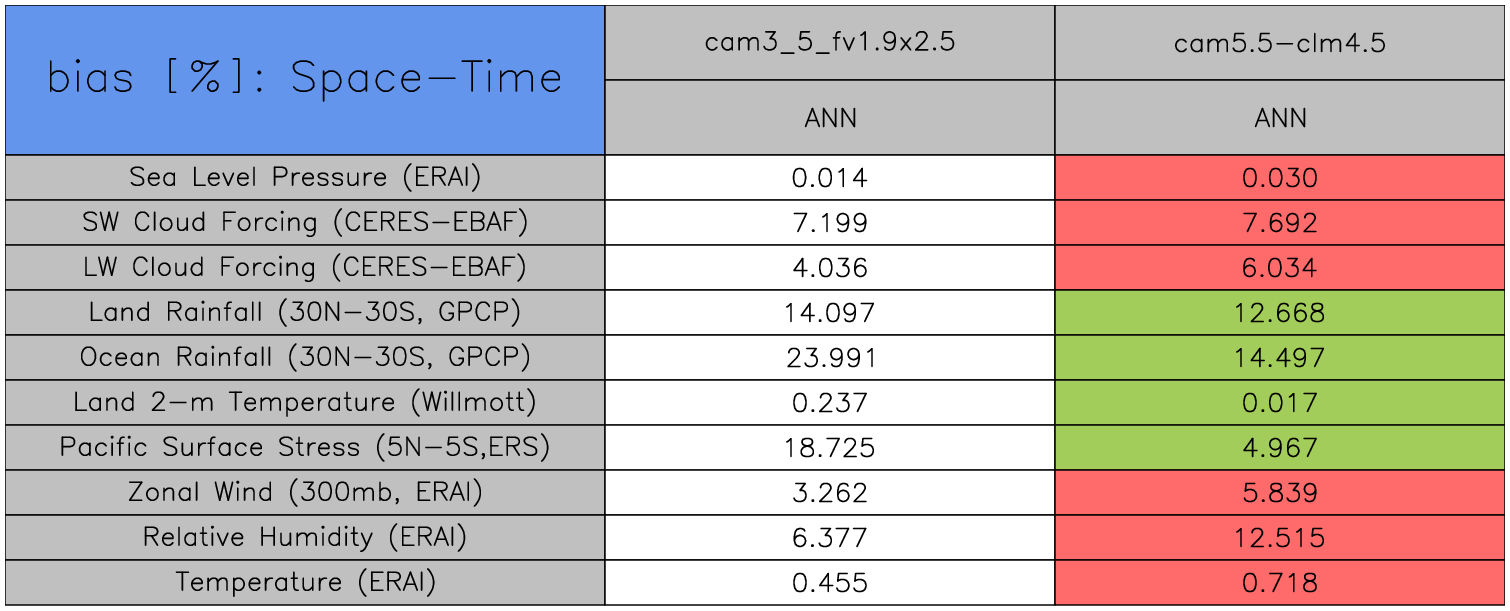Click the Pacific Surface Stress (5N-5S,ERS) label
The height and width of the screenshot is (611, 1510).
point(305,447)
